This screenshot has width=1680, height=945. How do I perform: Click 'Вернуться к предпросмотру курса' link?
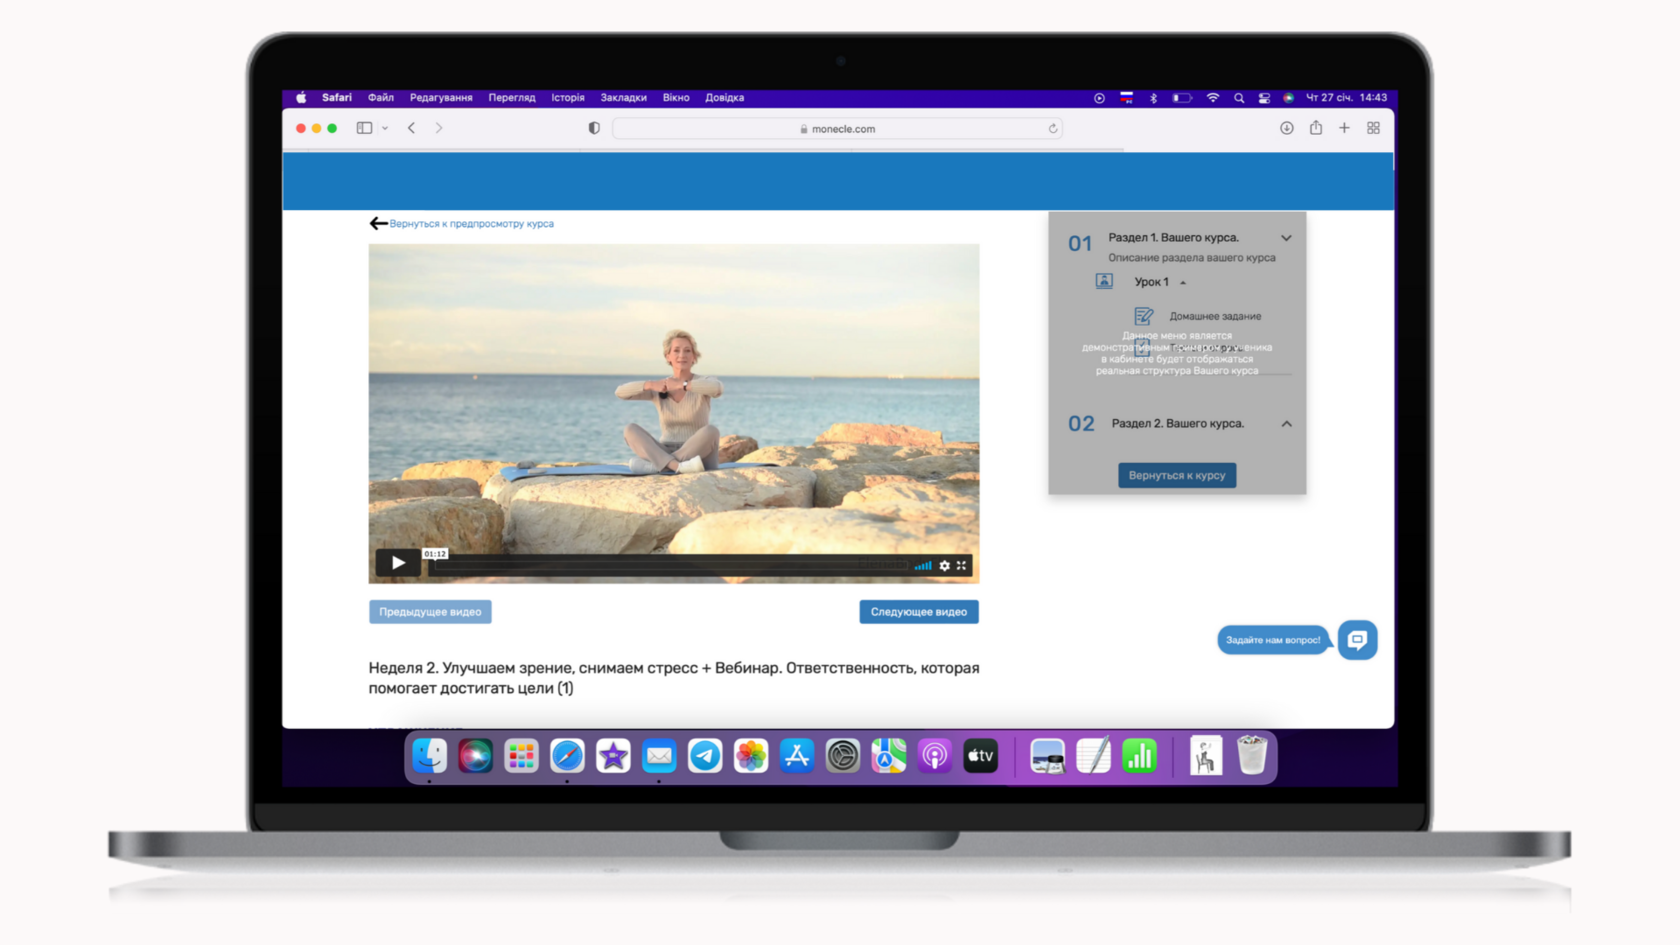click(x=471, y=224)
